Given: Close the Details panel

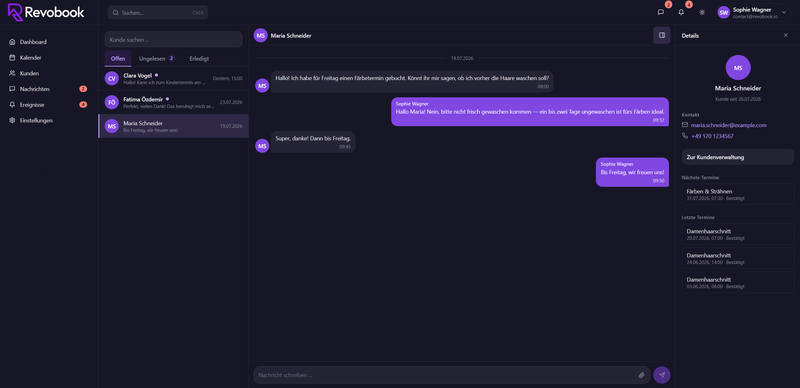Looking at the screenshot, I should tap(786, 35).
